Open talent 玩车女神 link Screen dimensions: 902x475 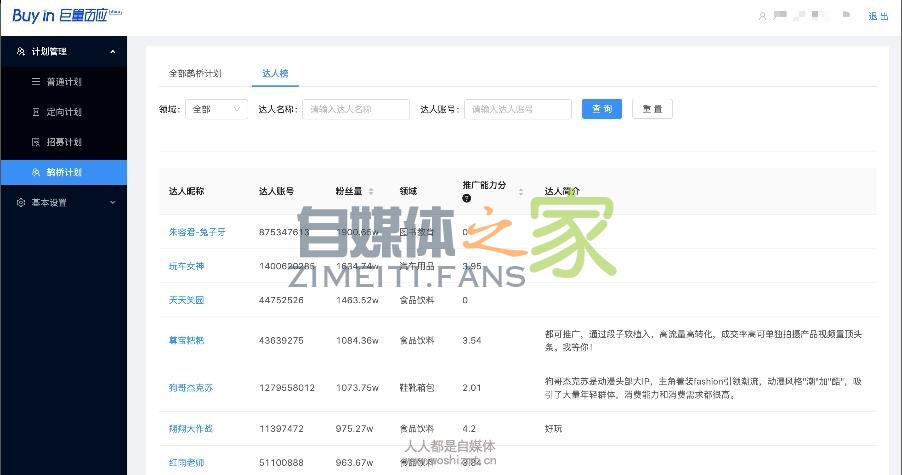[186, 266]
